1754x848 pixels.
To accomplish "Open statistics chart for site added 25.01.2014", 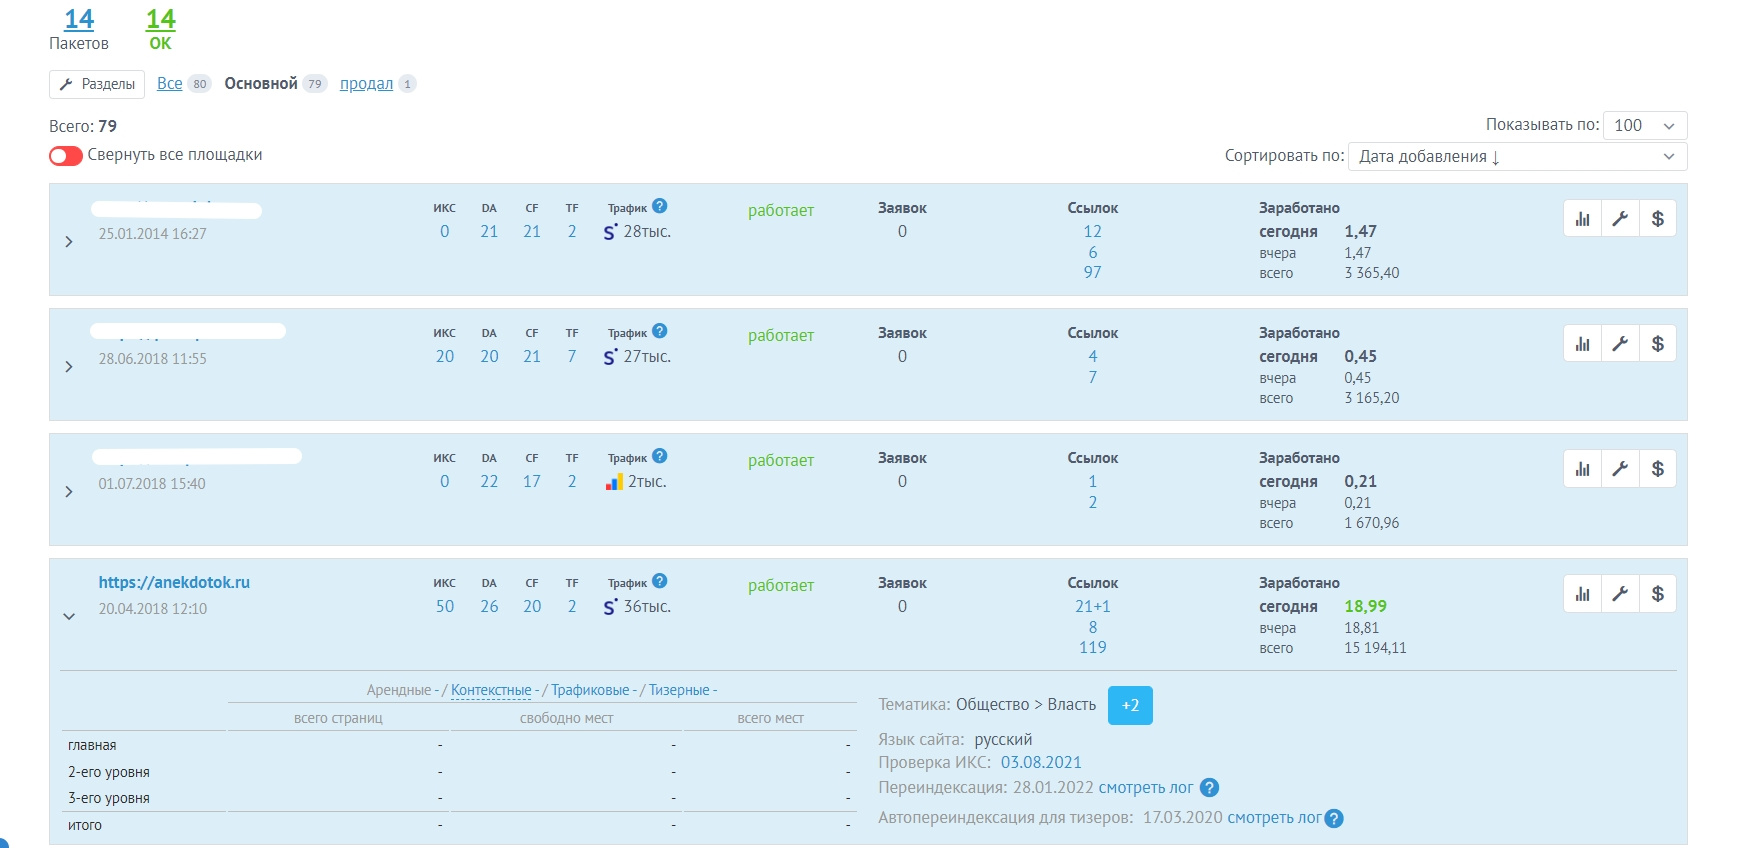I will (x=1583, y=219).
